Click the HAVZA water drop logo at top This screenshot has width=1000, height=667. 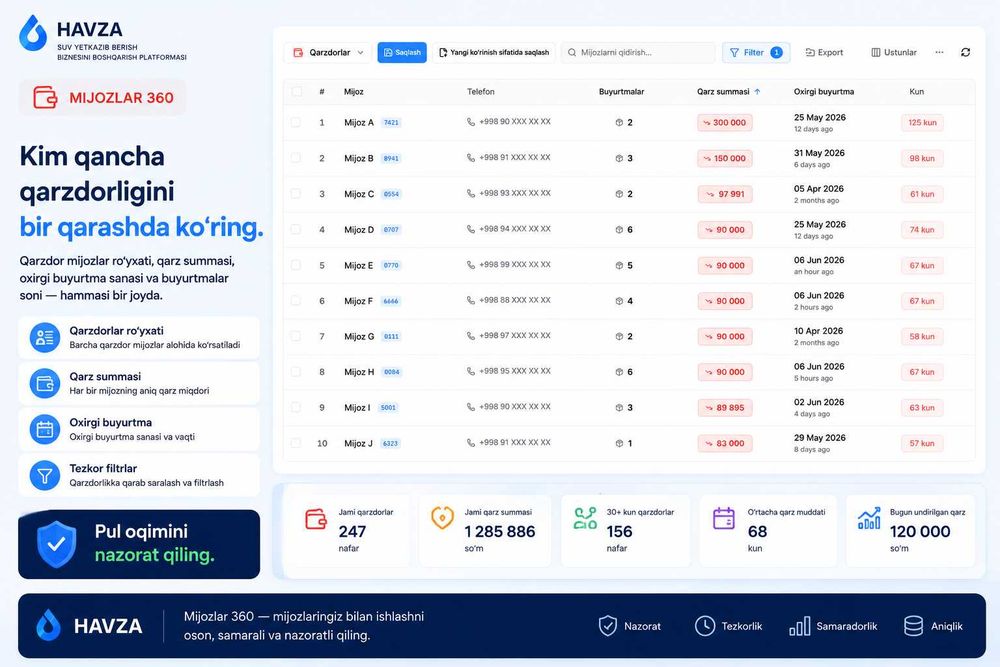click(x=33, y=33)
